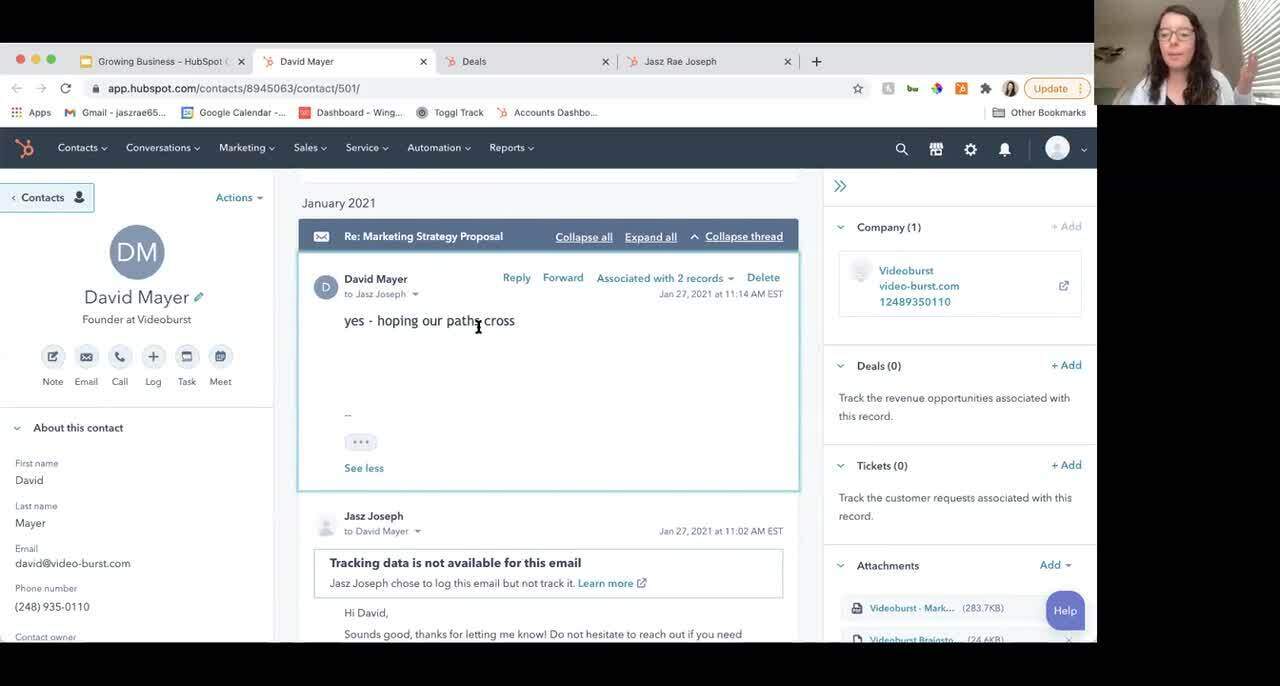Open the Associated with 2 records dropdown
The height and width of the screenshot is (686, 1280).
coord(665,279)
